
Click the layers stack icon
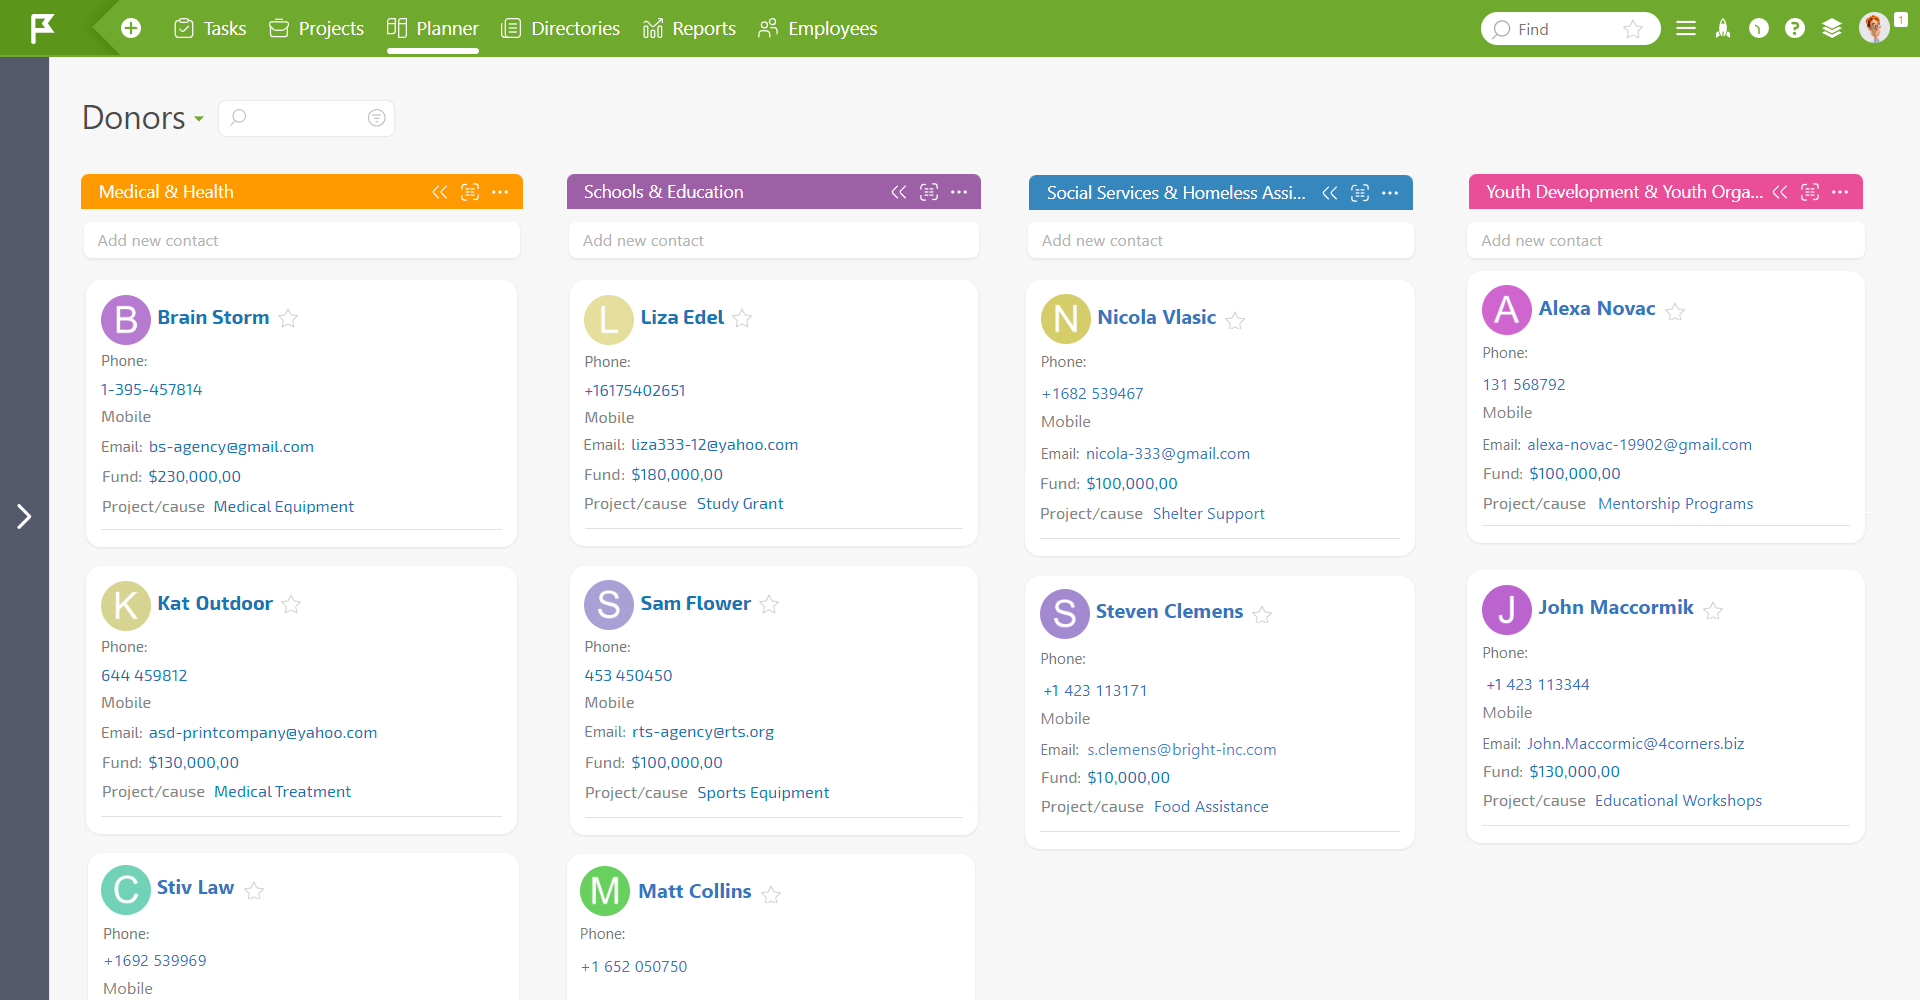[x=1832, y=28]
